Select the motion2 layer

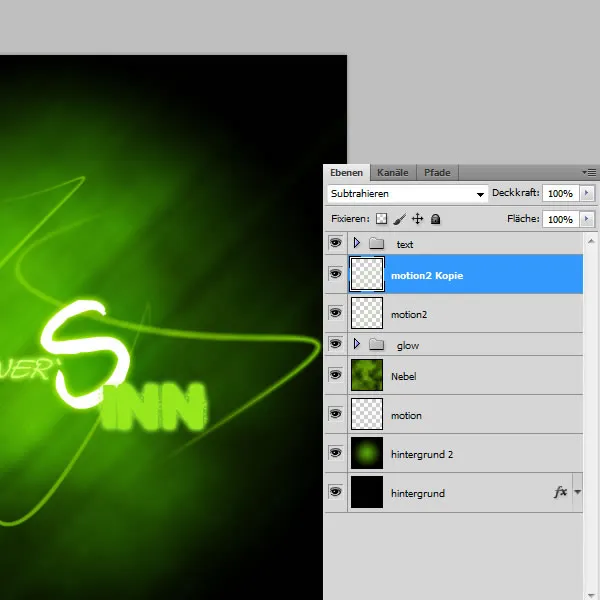point(409,314)
